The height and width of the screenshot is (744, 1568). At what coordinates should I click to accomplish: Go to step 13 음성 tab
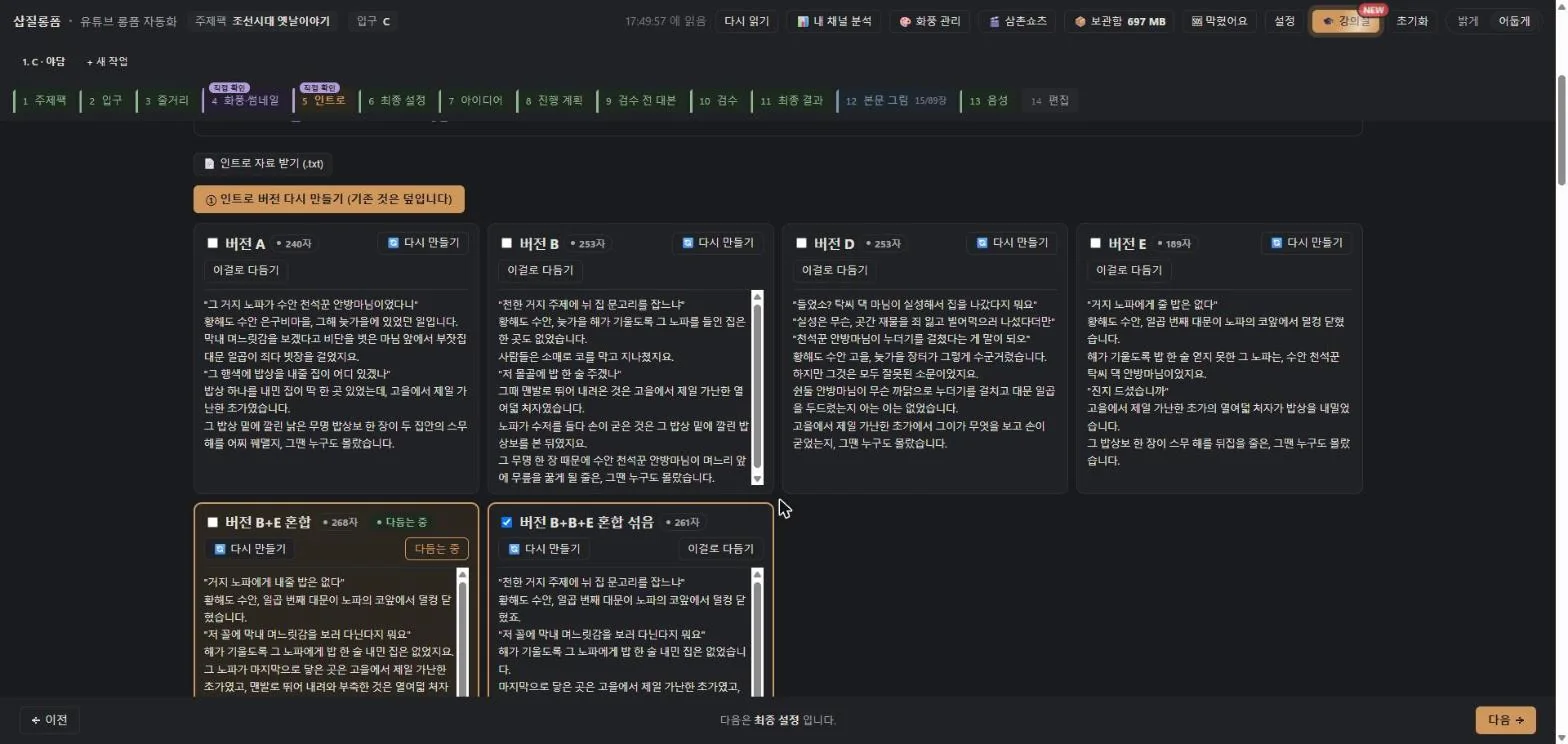pyautogui.click(x=989, y=101)
